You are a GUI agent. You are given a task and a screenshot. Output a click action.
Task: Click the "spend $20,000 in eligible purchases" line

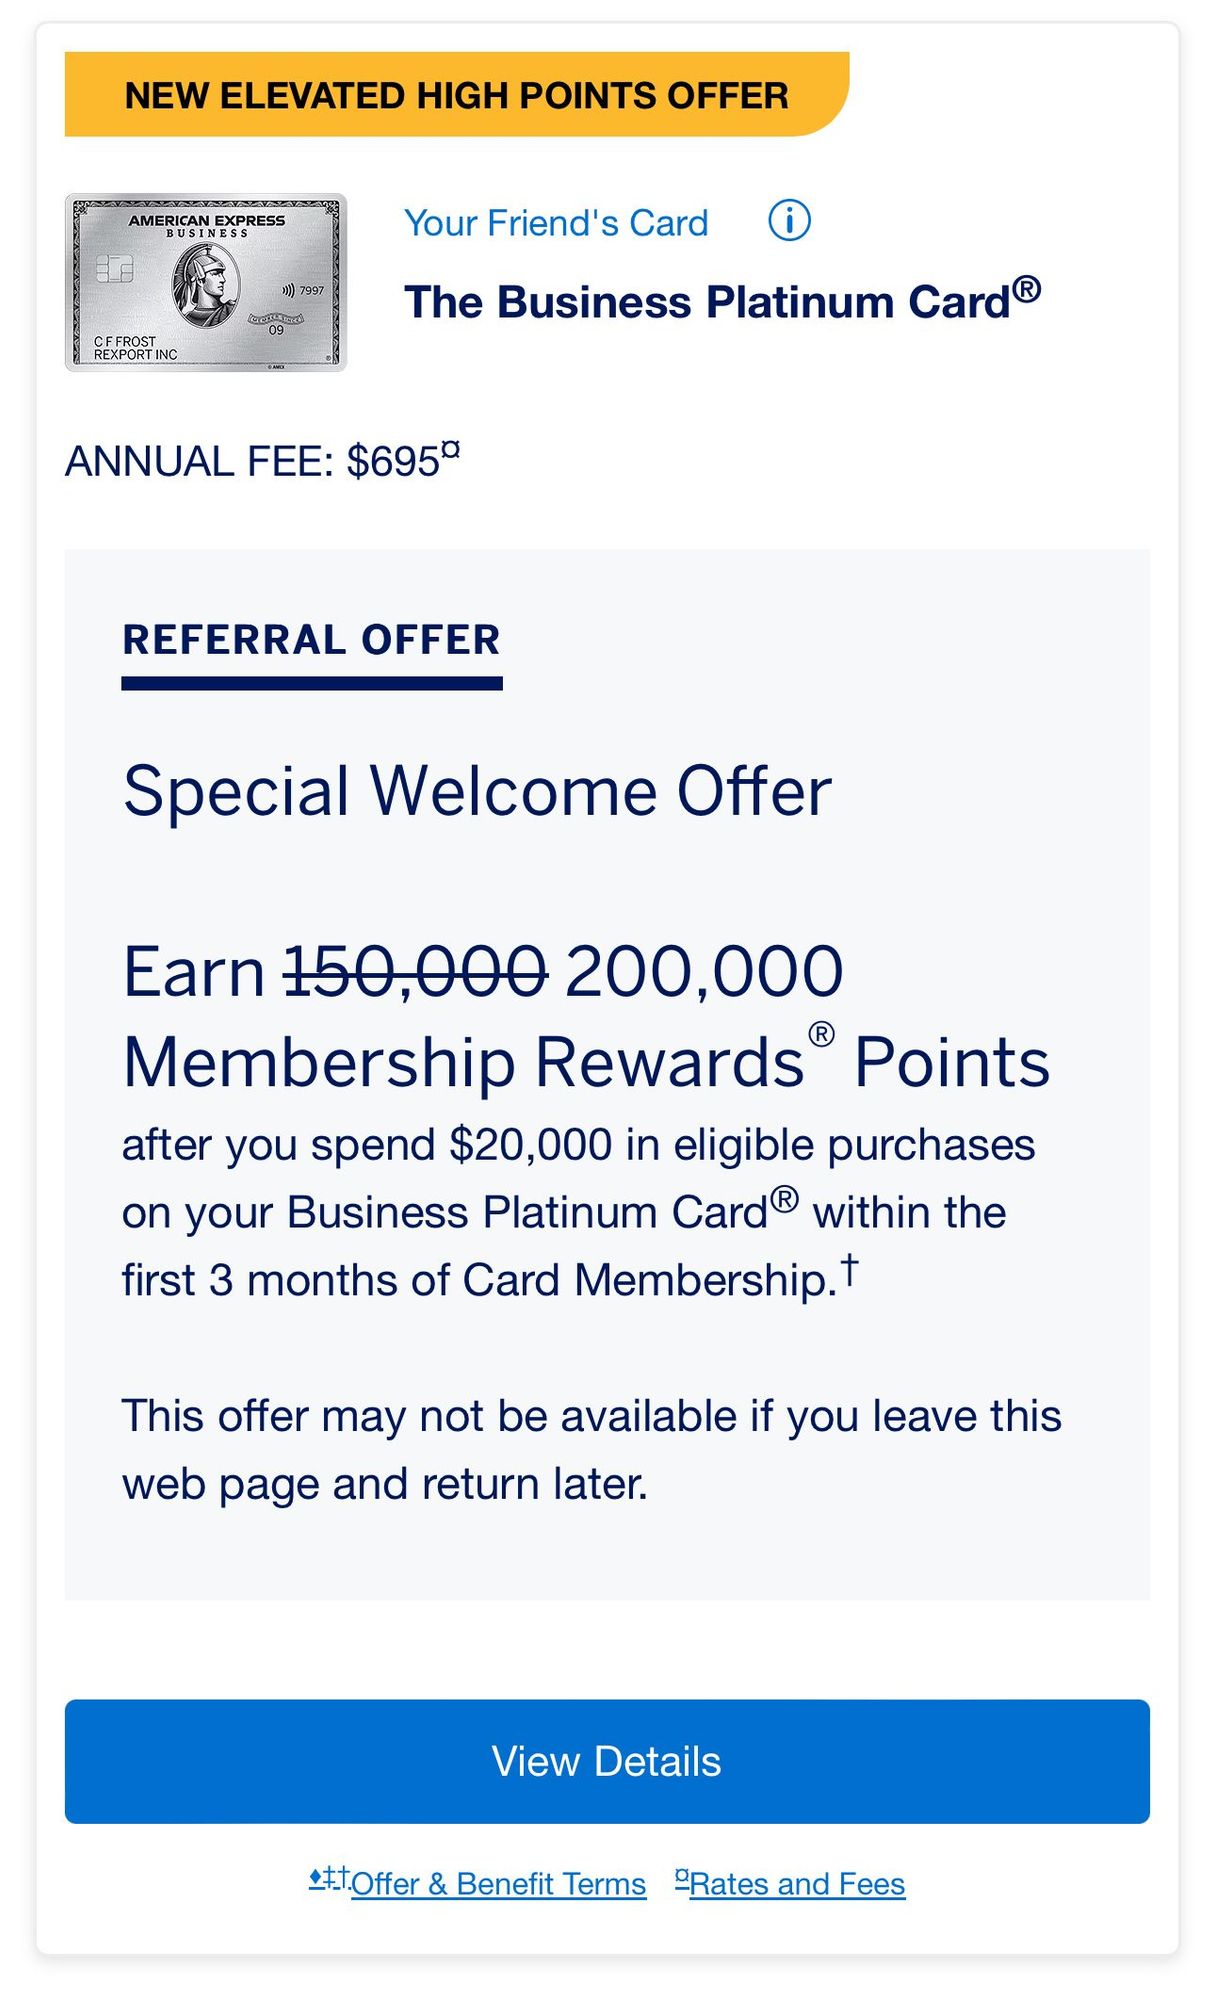pyautogui.click(x=578, y=1145)
